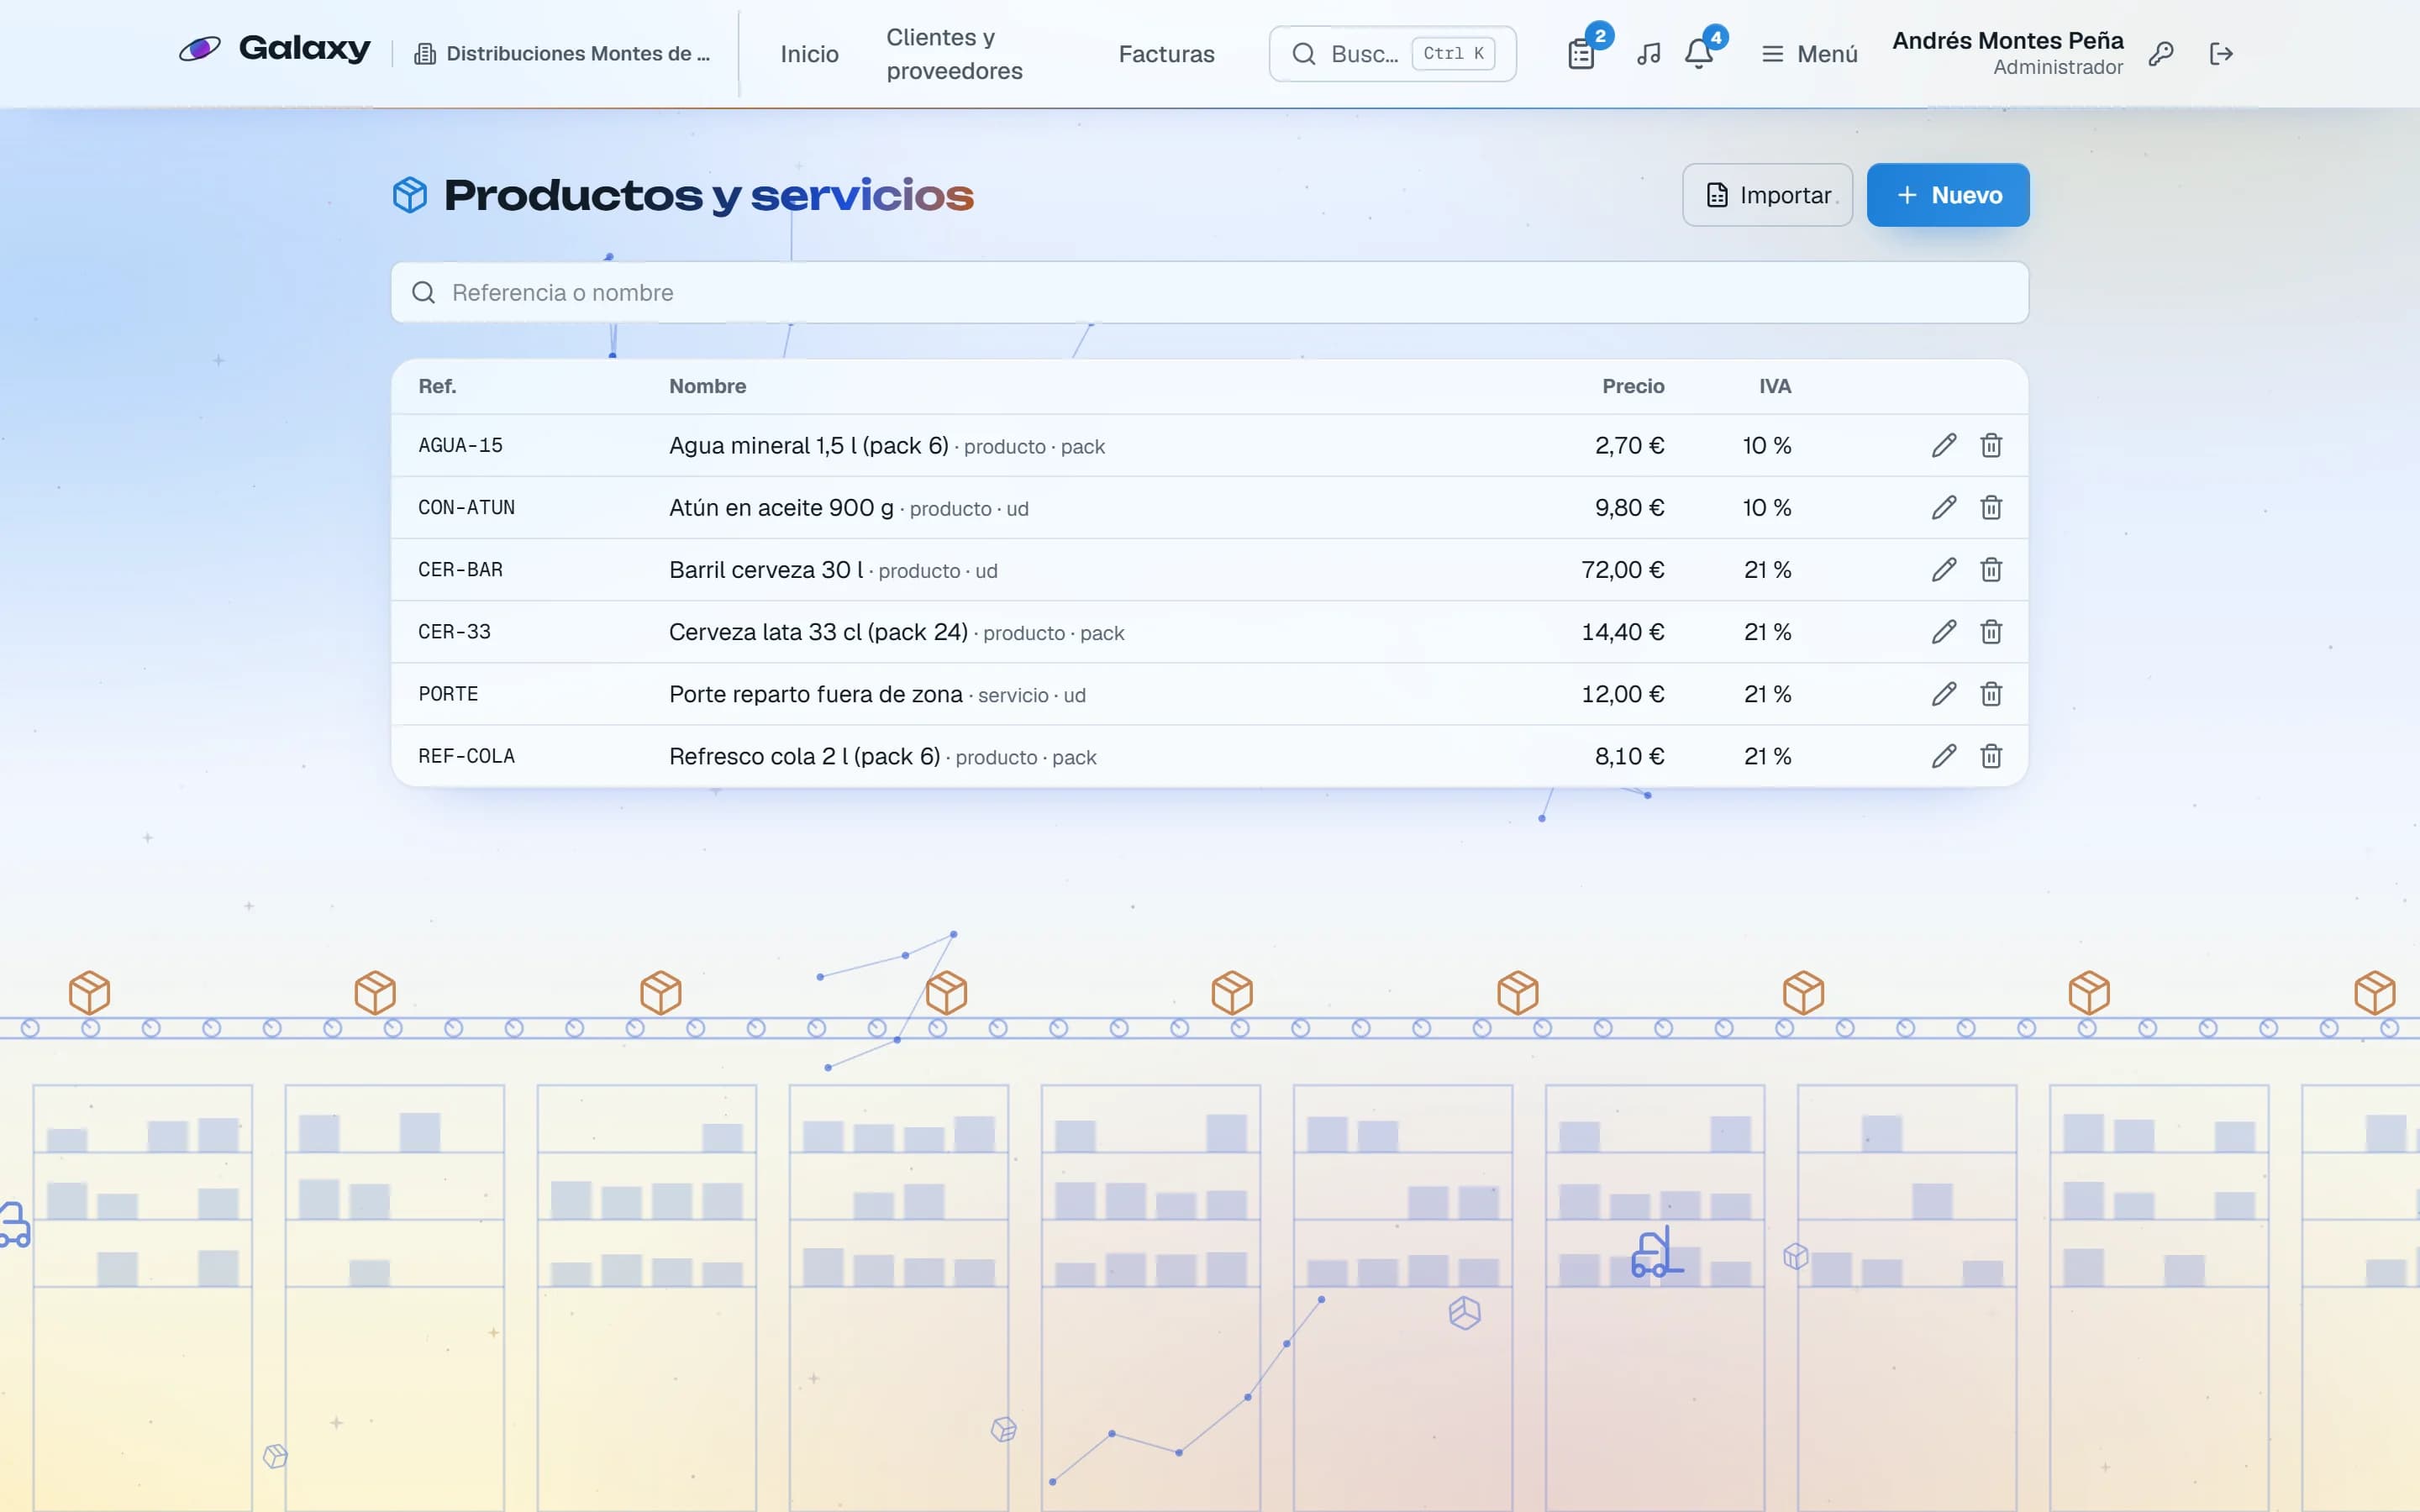Open Clientes y proveedores

click(954, 53)
